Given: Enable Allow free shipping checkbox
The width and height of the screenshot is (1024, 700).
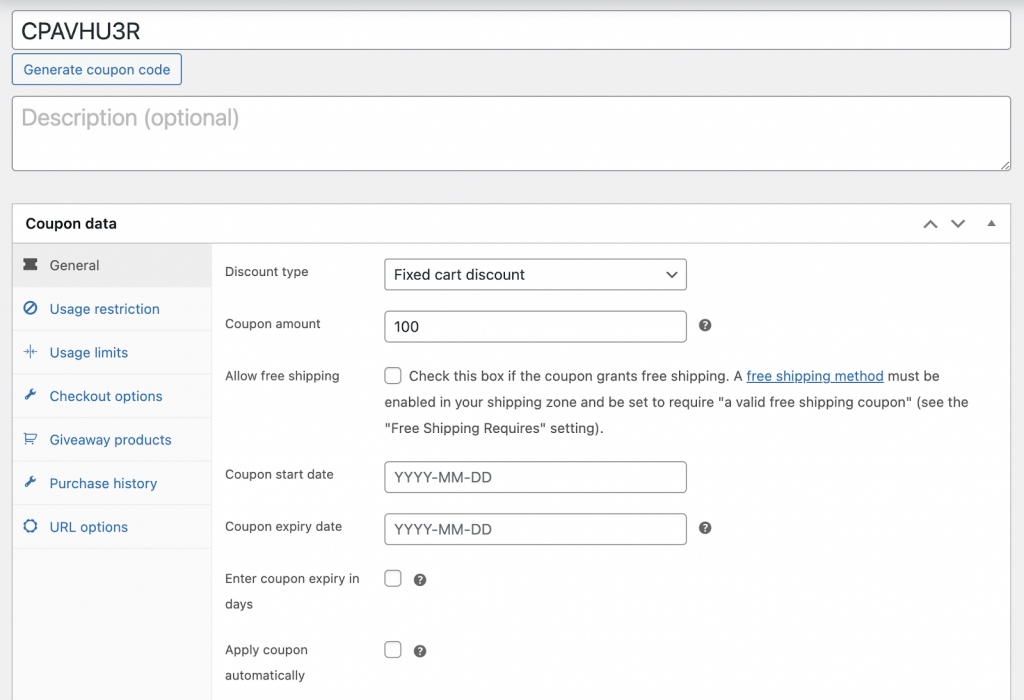Looking at the screenshot, I should pyautogui.click(x=392, y=375).
